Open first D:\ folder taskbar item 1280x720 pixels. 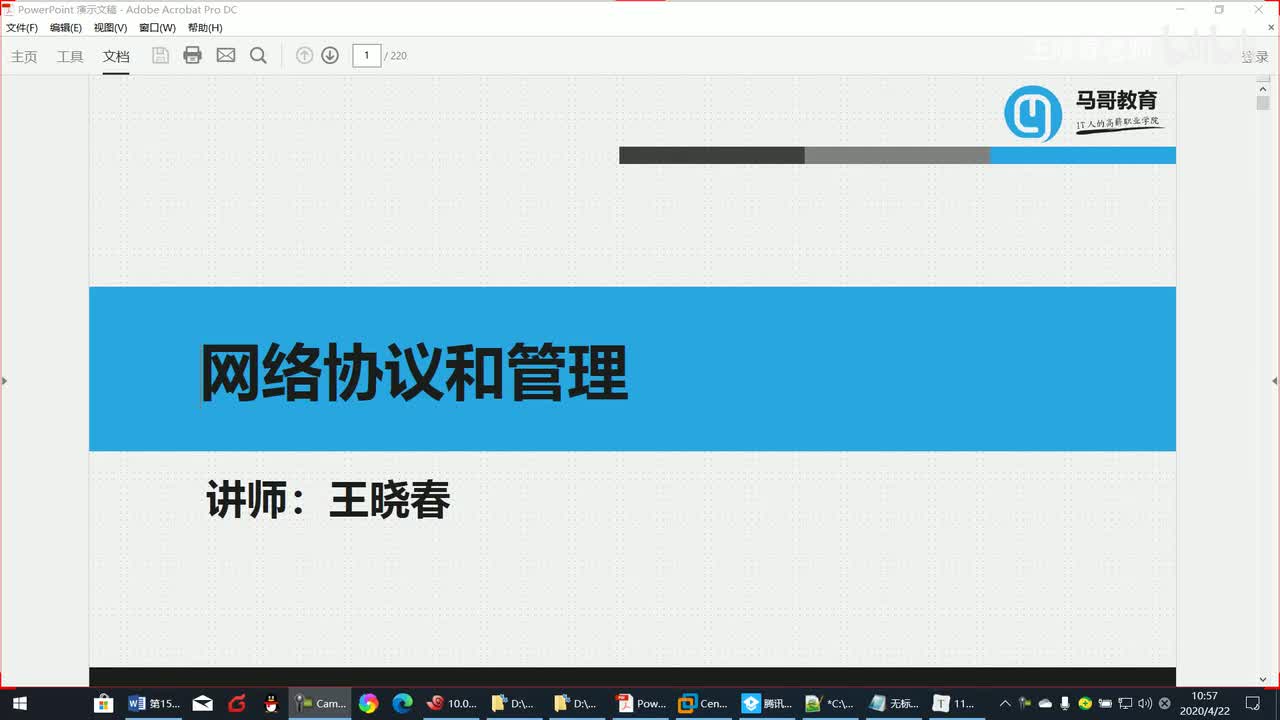click(514, 703)
